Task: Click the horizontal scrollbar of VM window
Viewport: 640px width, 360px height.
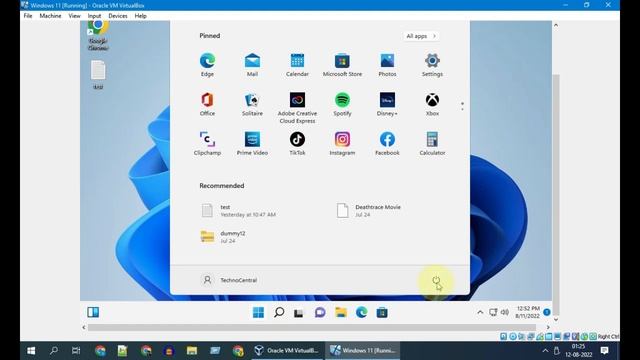Action: click(x=311, y=327)
